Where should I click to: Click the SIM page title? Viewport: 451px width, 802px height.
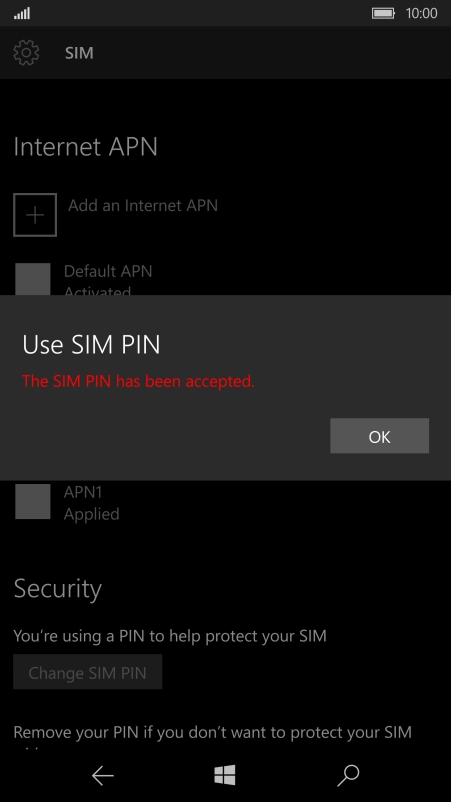click(79, 53)
